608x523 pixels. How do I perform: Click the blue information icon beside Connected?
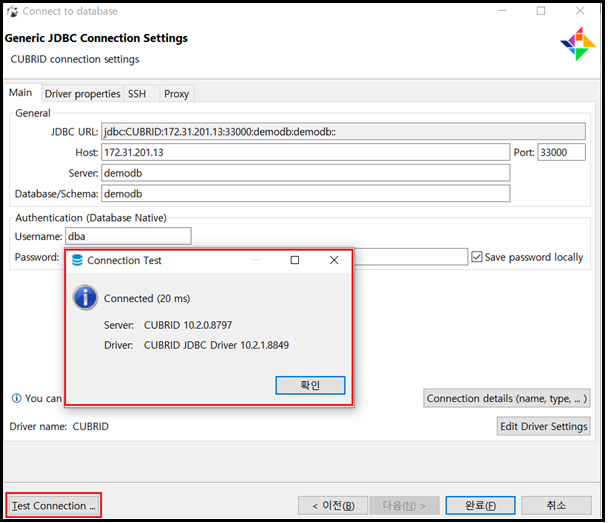pos(85,298)
